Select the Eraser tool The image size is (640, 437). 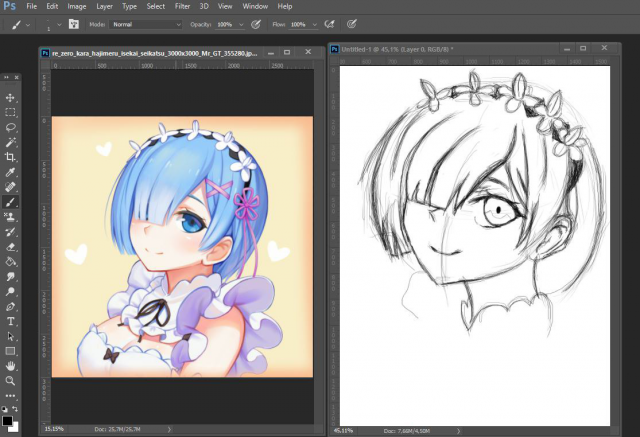pyautogui.click(x=10, y=247)
